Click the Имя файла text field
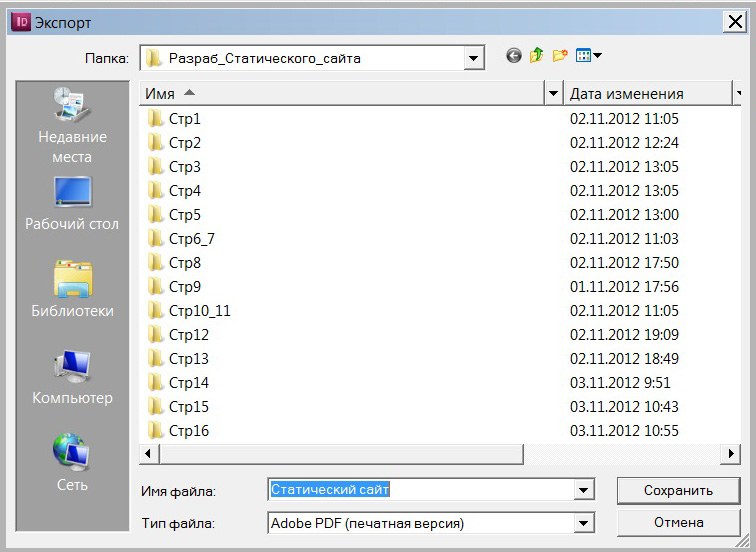The image size is (756, 552). [x=421, y=490]
